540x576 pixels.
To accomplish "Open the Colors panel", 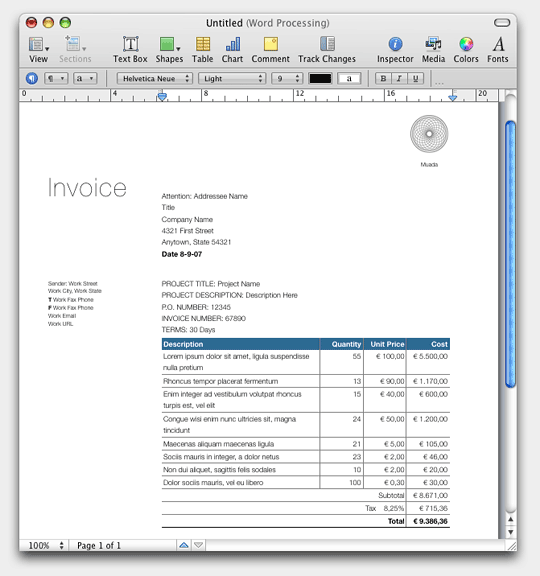I will (x=466, y=50).
